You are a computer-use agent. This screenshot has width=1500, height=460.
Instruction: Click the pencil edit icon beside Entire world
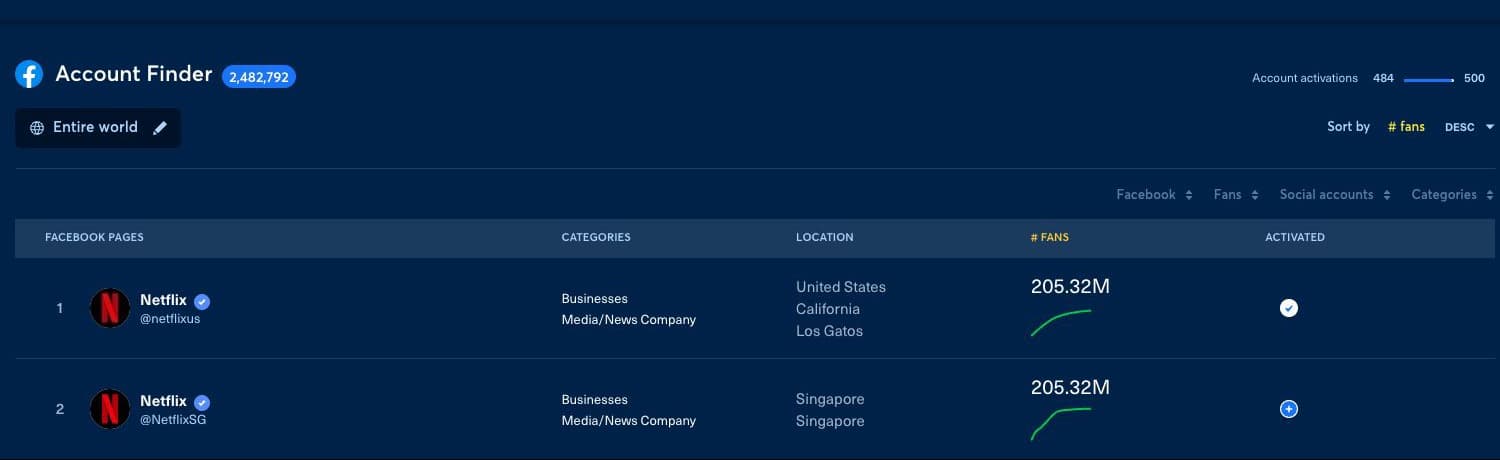(160, 128)
